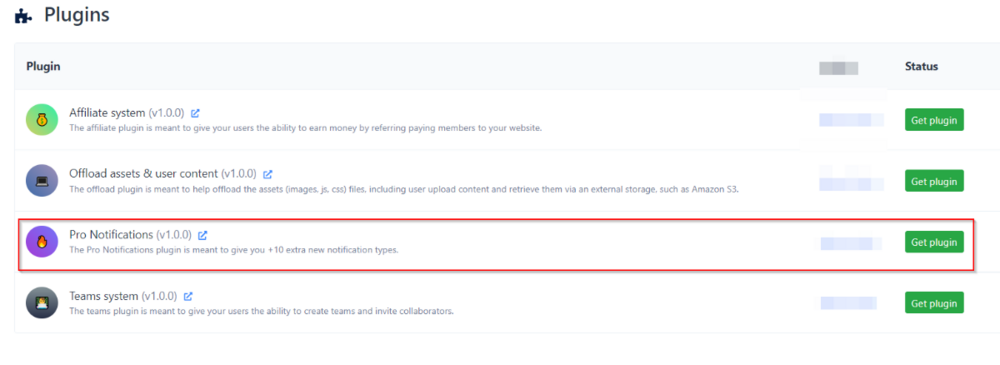Image resolution: width=1000 pixels, height=365 pixels.
Task: Select the Teams system (v1.0.0) title
Action: coord(122,296)
